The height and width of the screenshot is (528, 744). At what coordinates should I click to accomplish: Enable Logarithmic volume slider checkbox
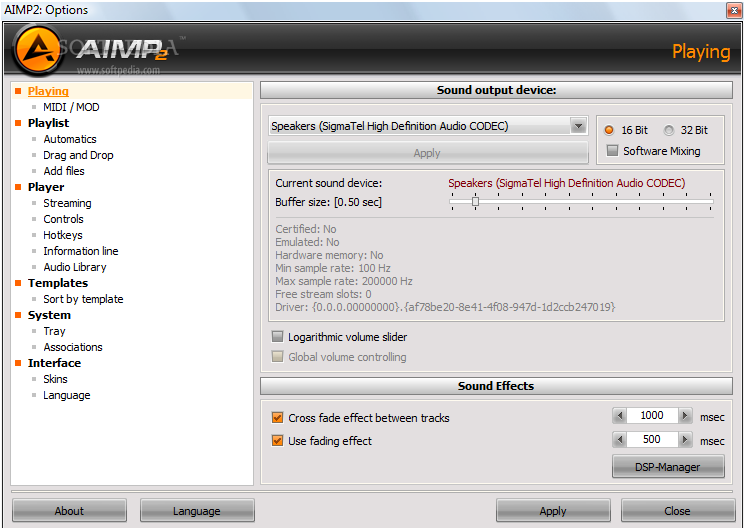tap(277, 337)
